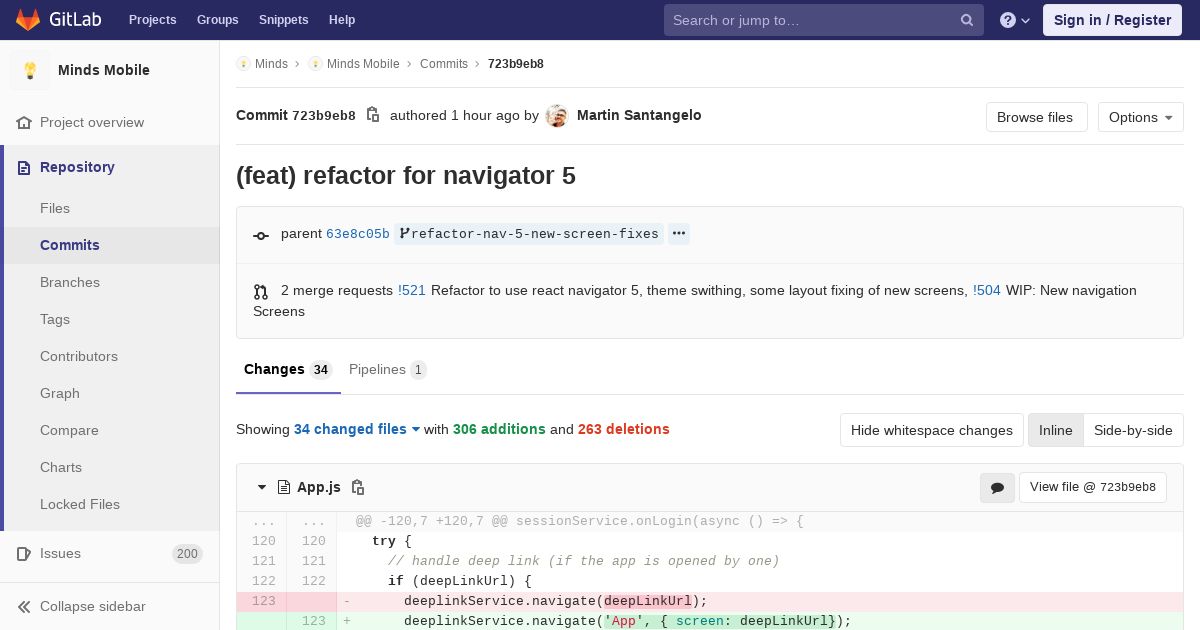This screenshot has height=630, width=1200.
Task: Select Inline diff view
Action: click(1055, 430)
